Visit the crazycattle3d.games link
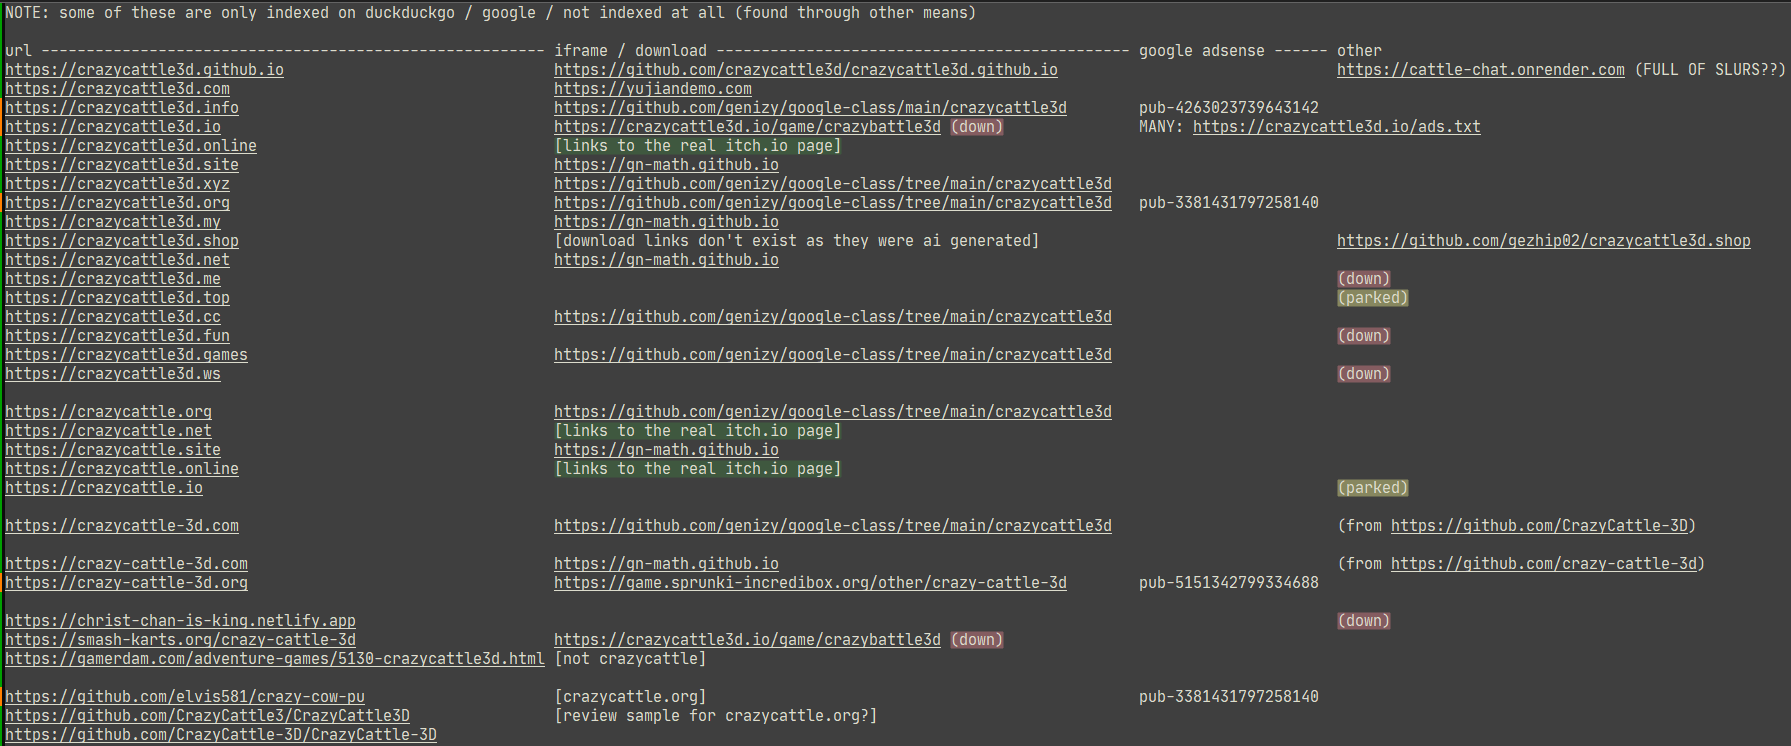 (126, 355)
